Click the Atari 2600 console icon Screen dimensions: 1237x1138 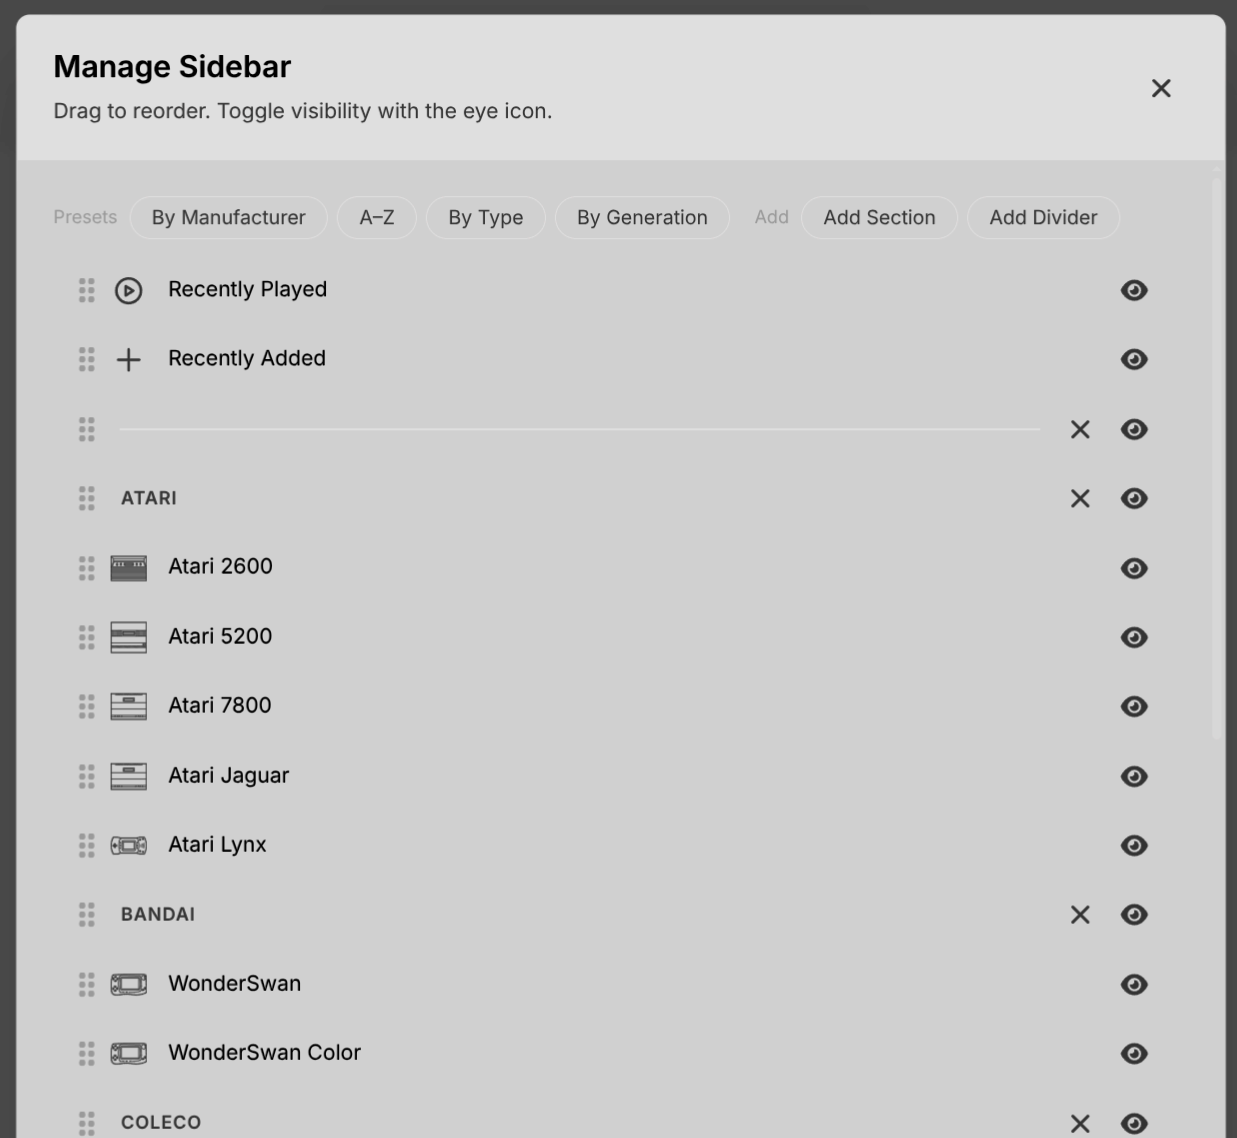click(128, 568)
